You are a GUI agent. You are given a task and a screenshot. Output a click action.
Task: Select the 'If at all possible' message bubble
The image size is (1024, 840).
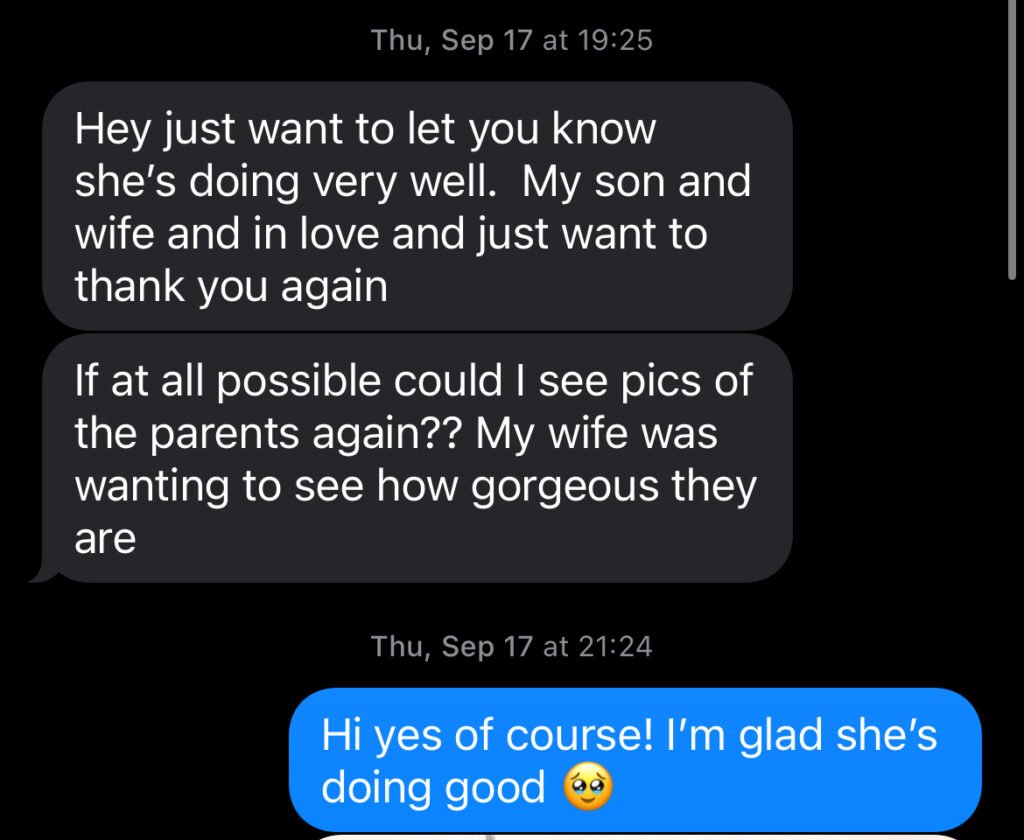(x=417, y=459)
